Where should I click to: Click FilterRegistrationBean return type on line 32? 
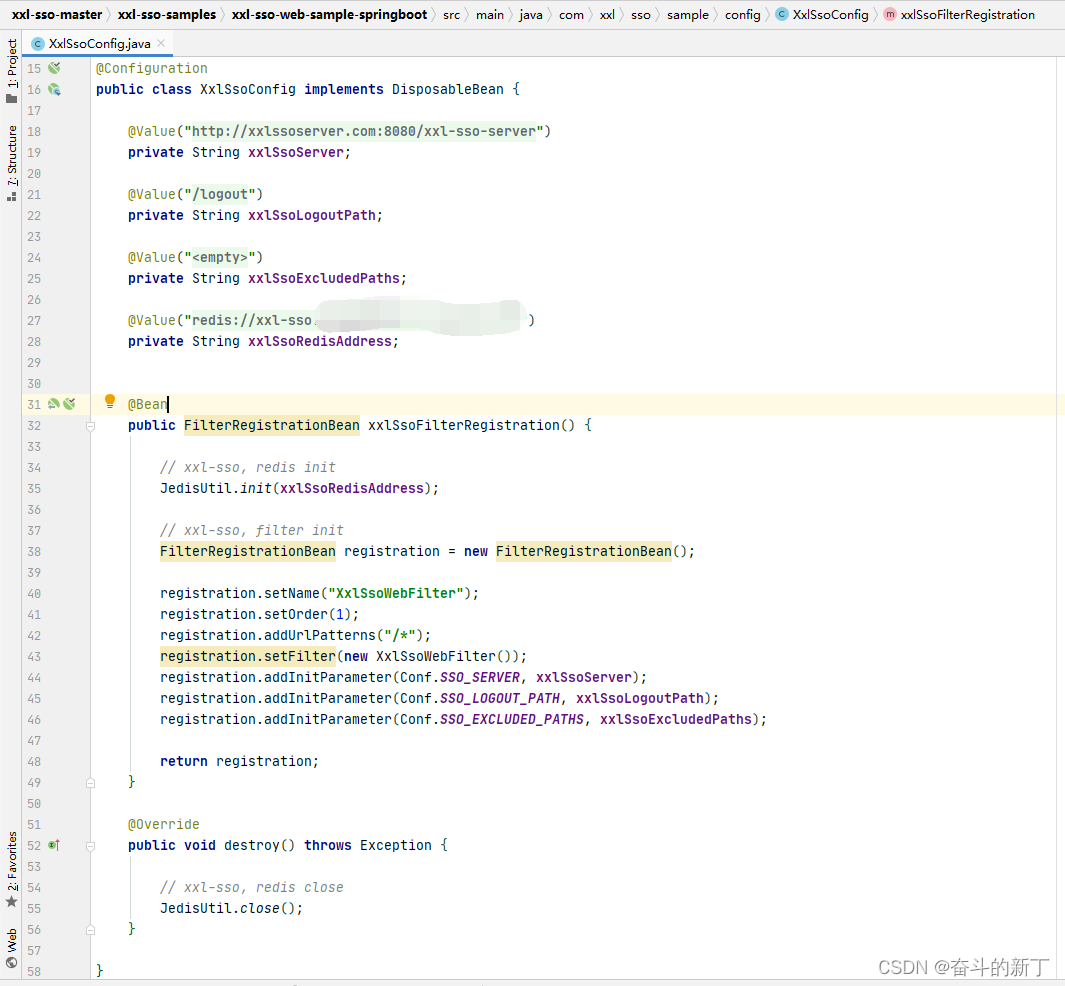coord(272,425)
